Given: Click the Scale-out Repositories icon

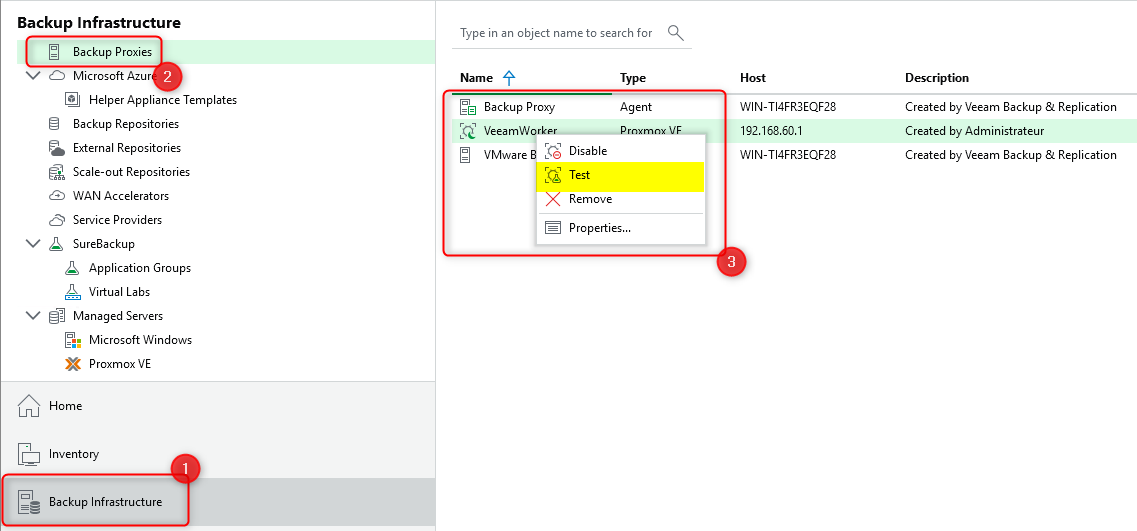Looking at the screenshot, I should tap(57, 172).
